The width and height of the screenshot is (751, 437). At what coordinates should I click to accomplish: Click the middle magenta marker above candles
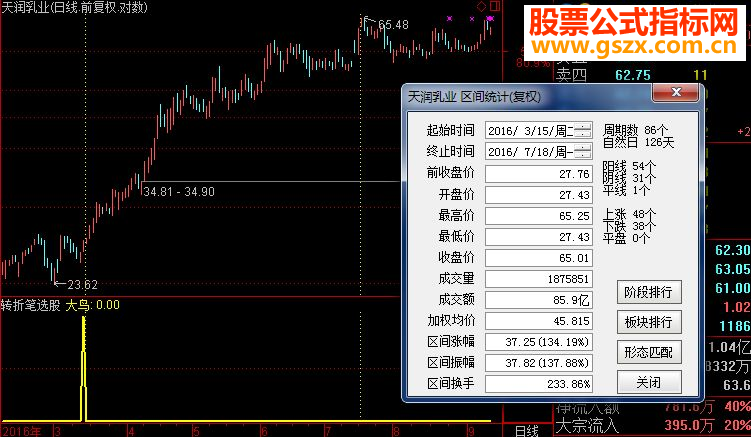coord(472,19)
